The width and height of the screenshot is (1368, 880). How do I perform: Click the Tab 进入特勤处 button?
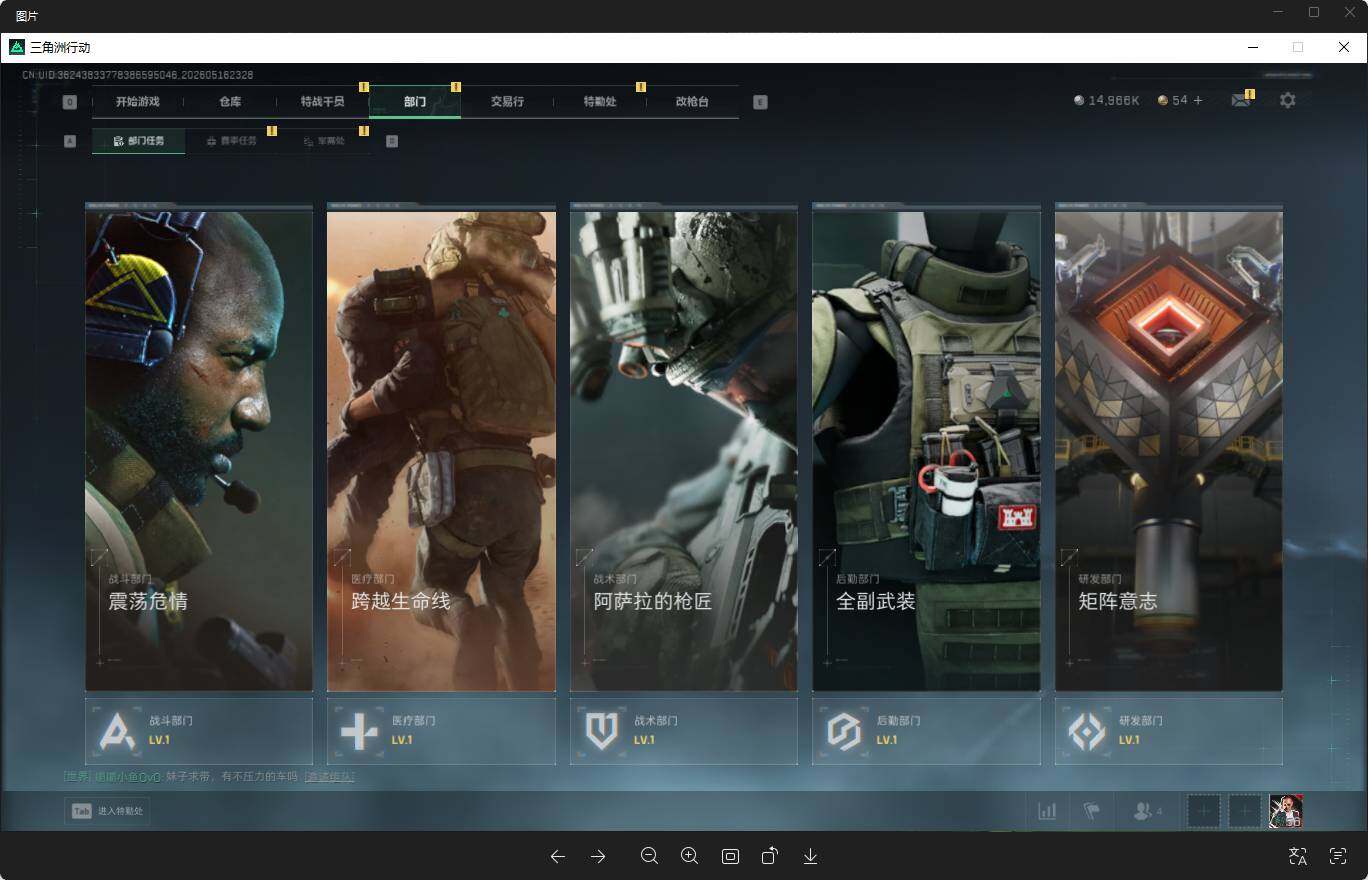click(108, 811)
